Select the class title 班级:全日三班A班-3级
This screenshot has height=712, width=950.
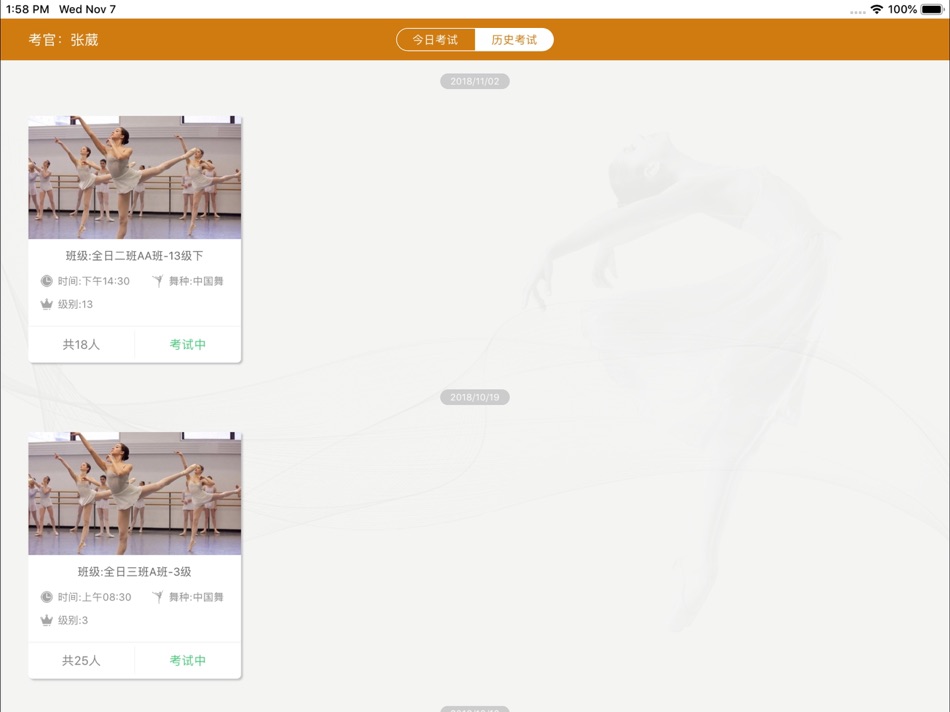coord(135,571)
